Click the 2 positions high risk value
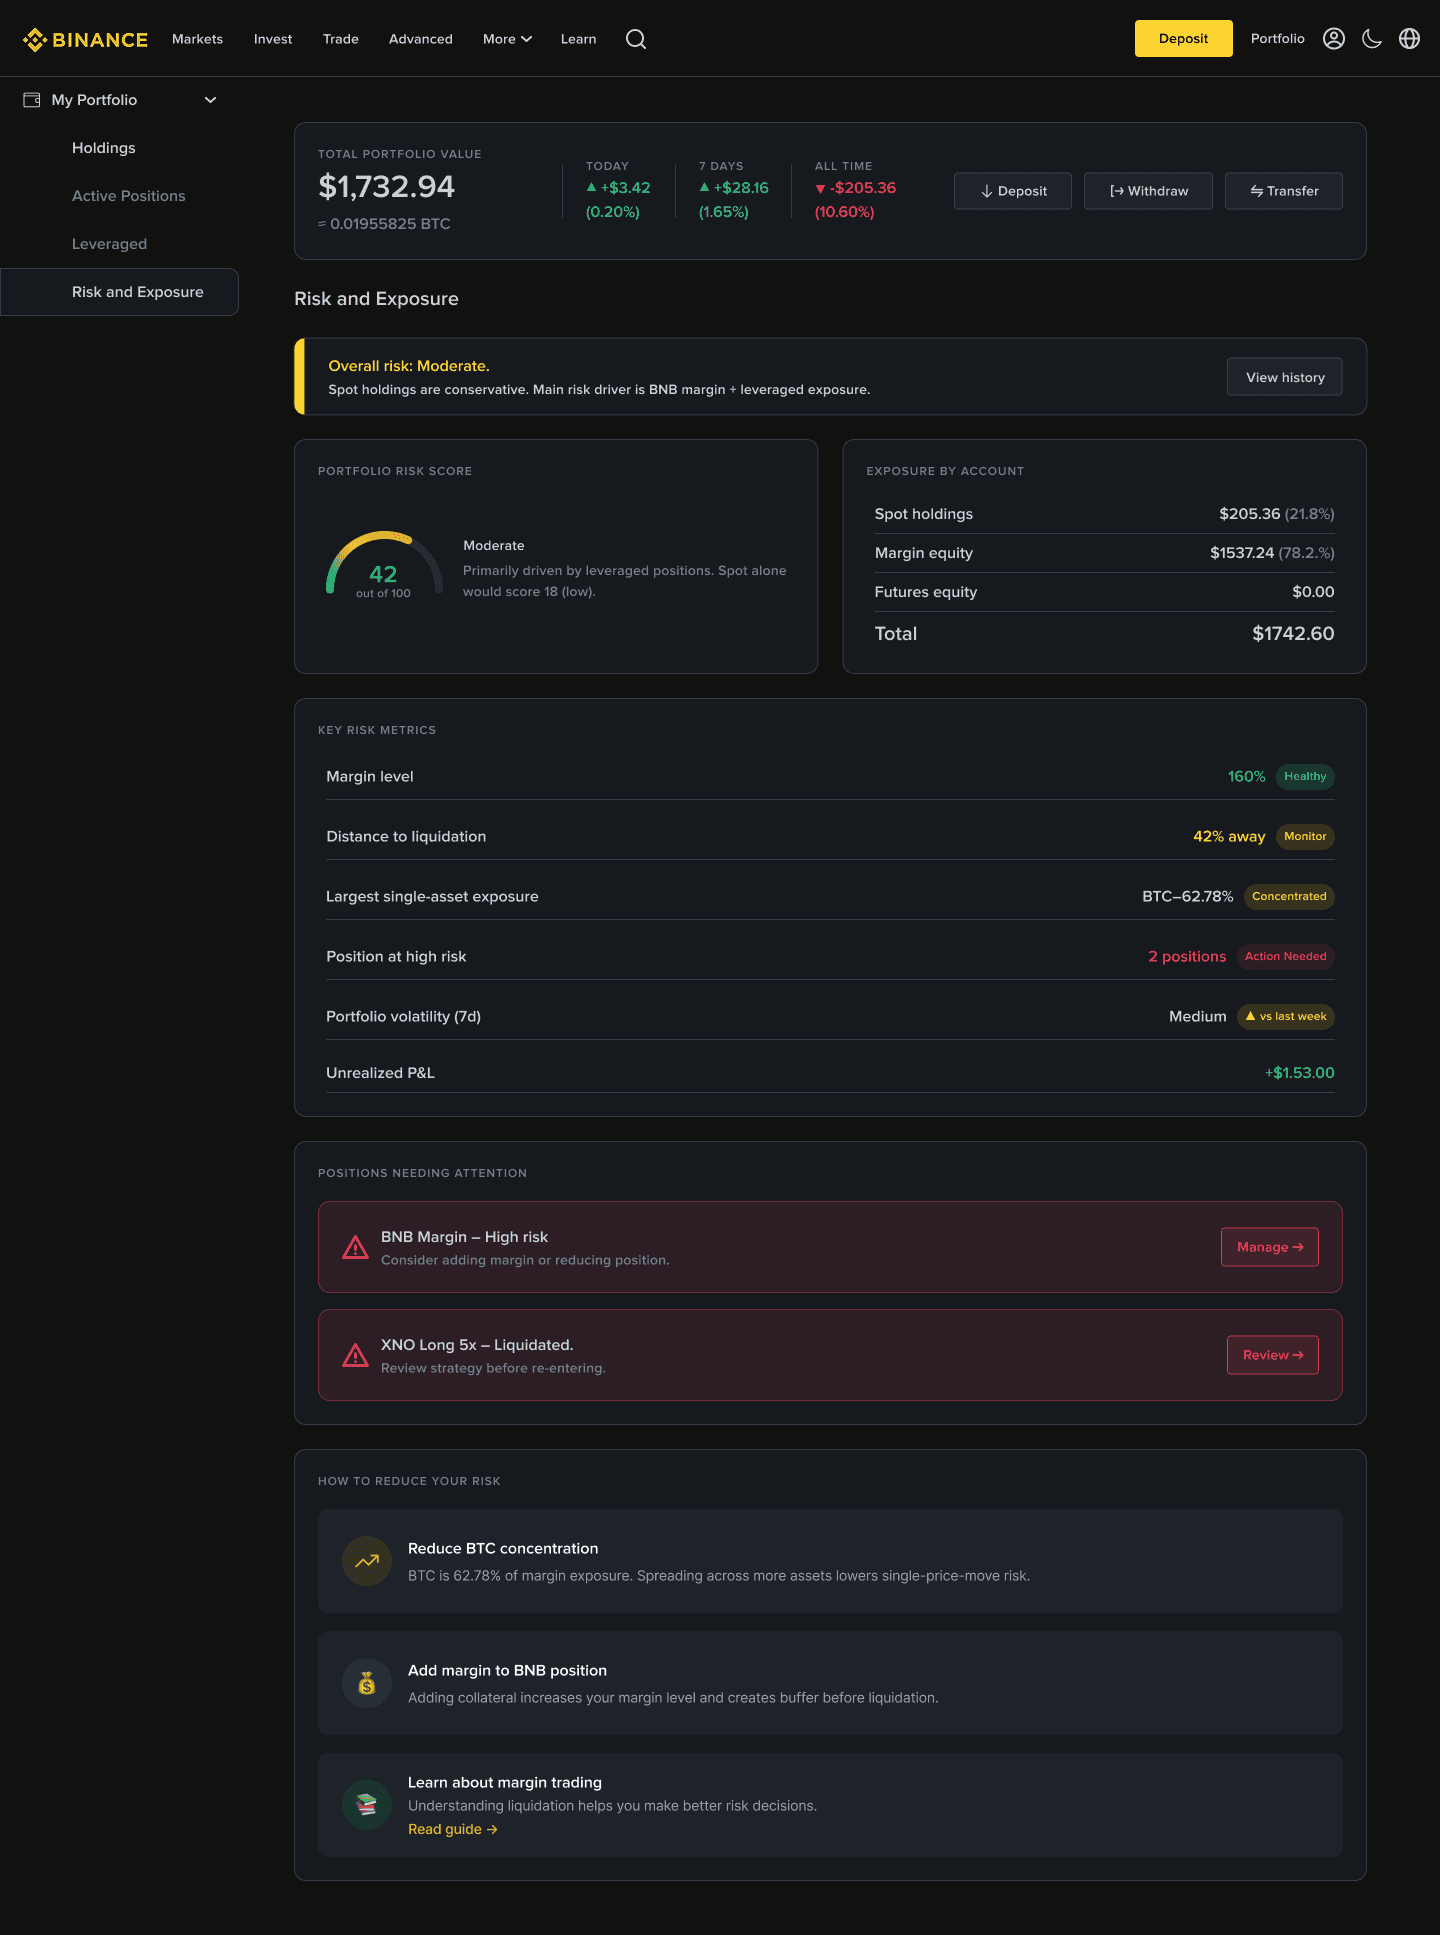1440x1935 pixels. pyautogui.click(x=1187, y=957)
